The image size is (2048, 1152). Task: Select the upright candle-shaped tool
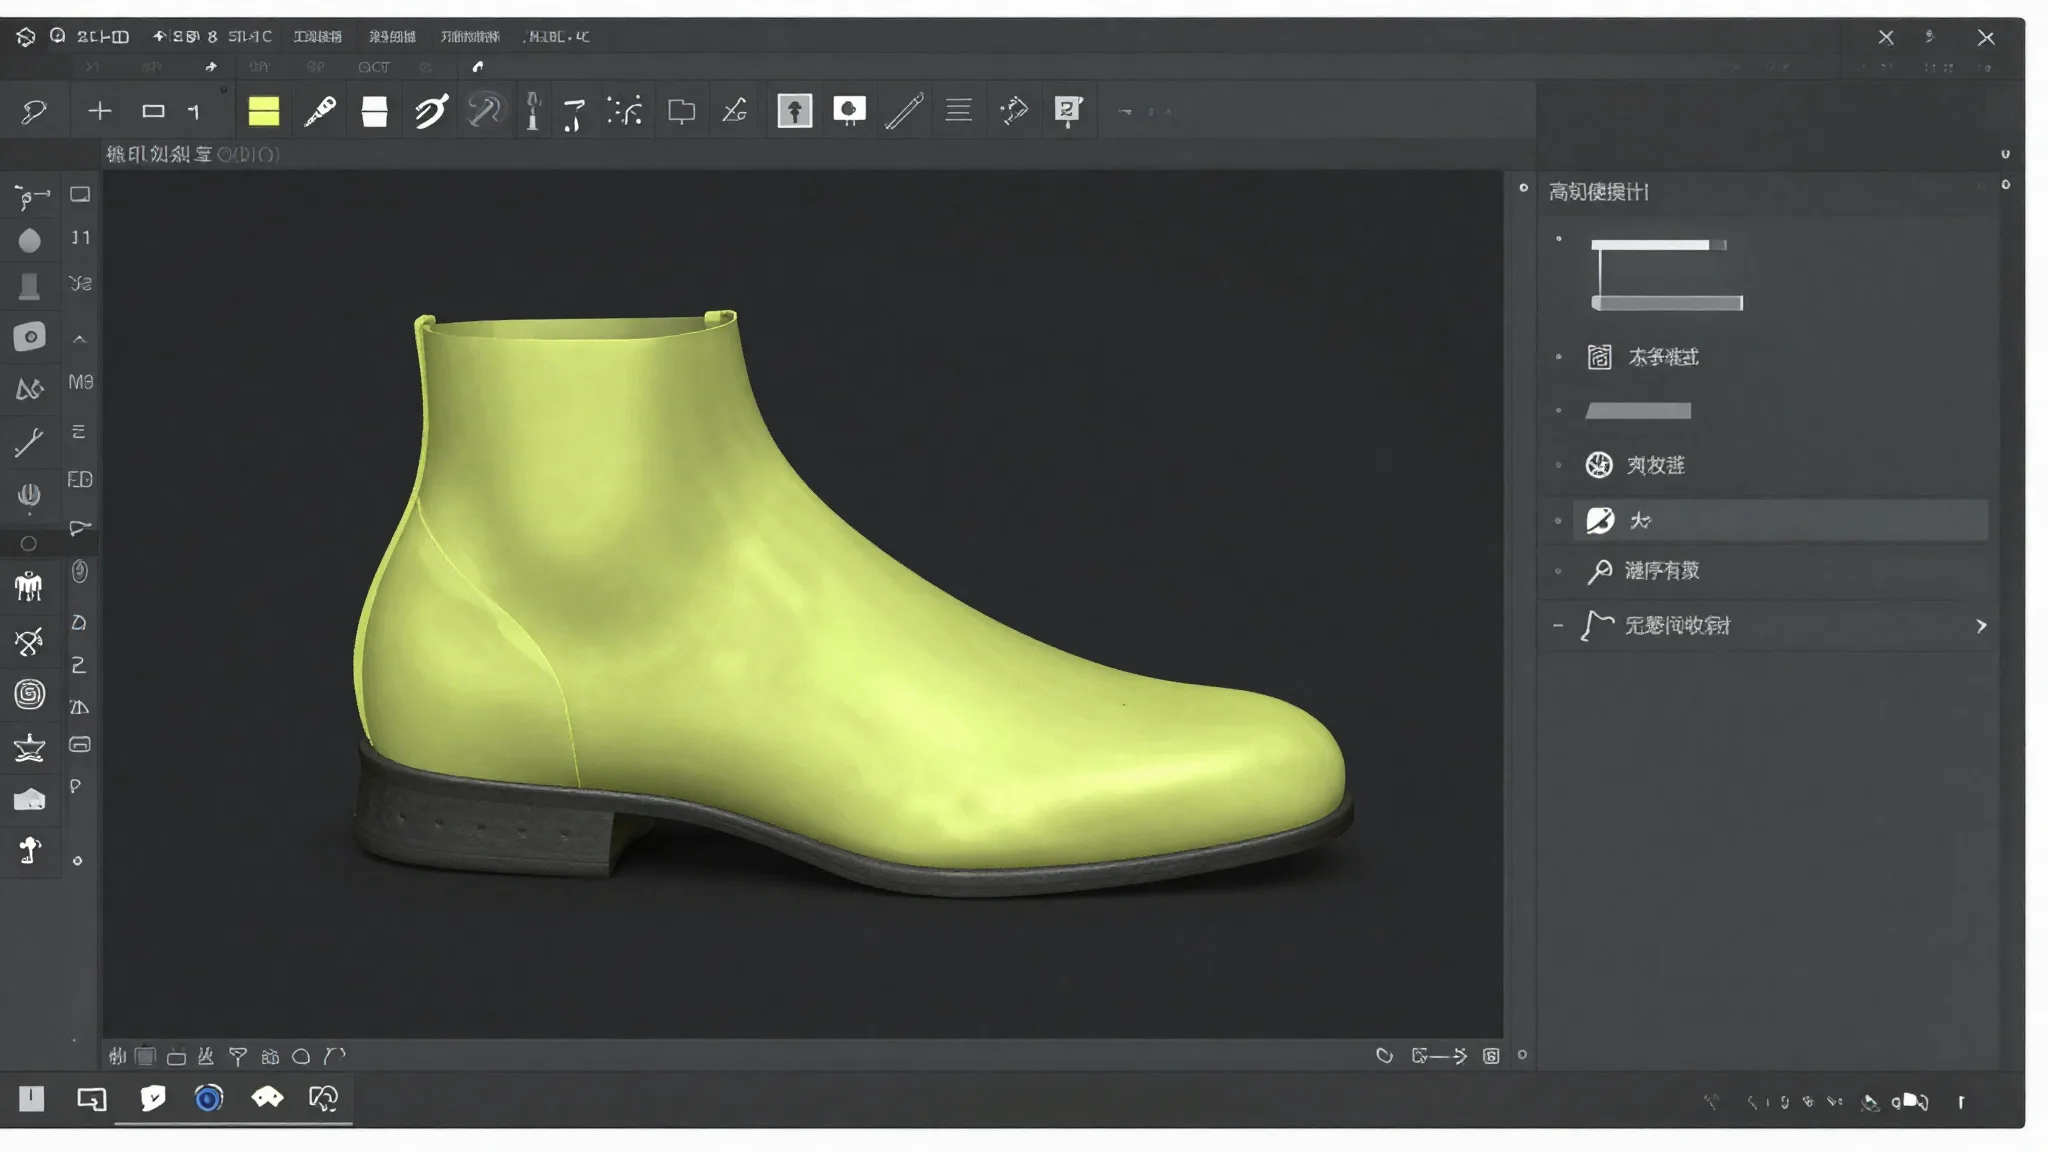click(533, 111)
